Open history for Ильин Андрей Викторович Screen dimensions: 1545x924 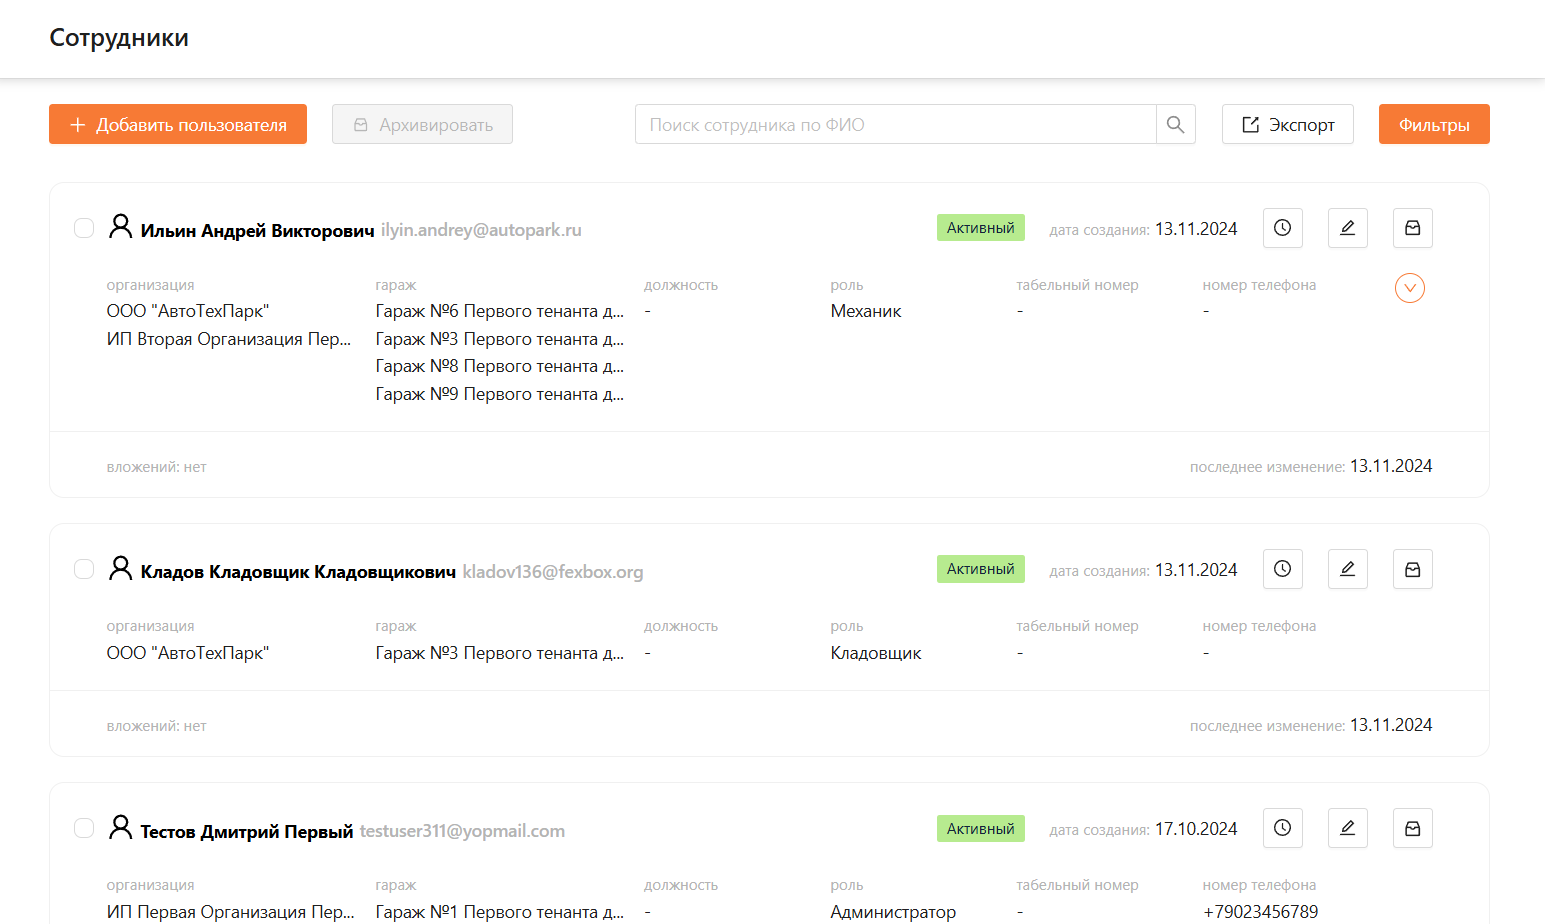coord(1282,228)
